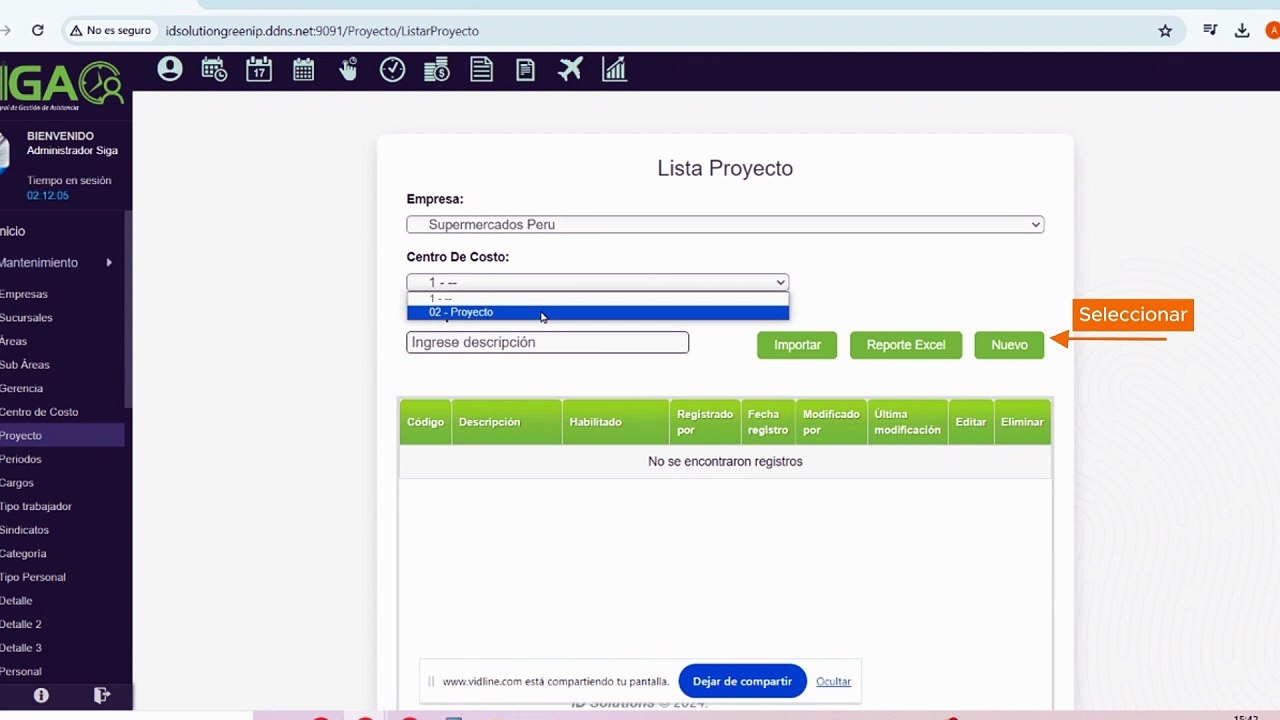
Task: Click the Editar column header
Action: [x=971, y=422]
